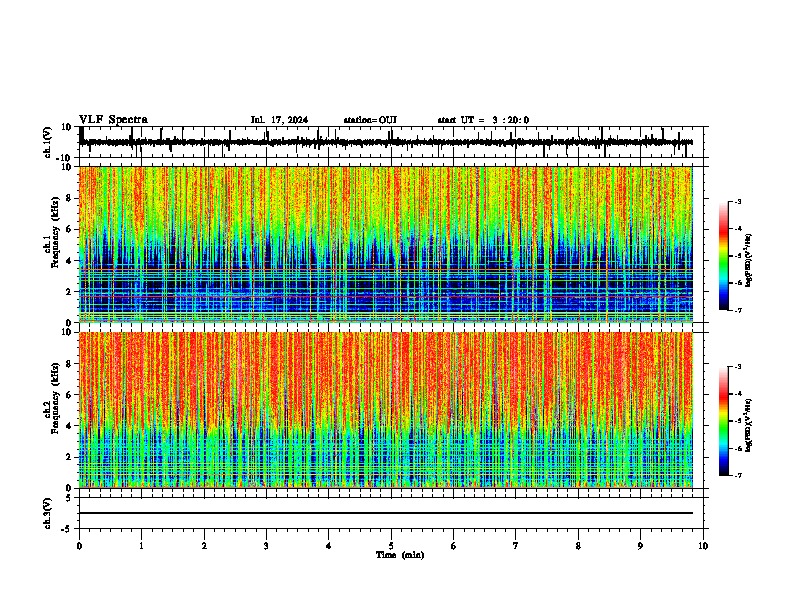Image resolution: width=792 pixels, height=612 pixels.
Task: Click the "4" kHz tick on ch.2 frequency axis
Action: tap(70, 426)
